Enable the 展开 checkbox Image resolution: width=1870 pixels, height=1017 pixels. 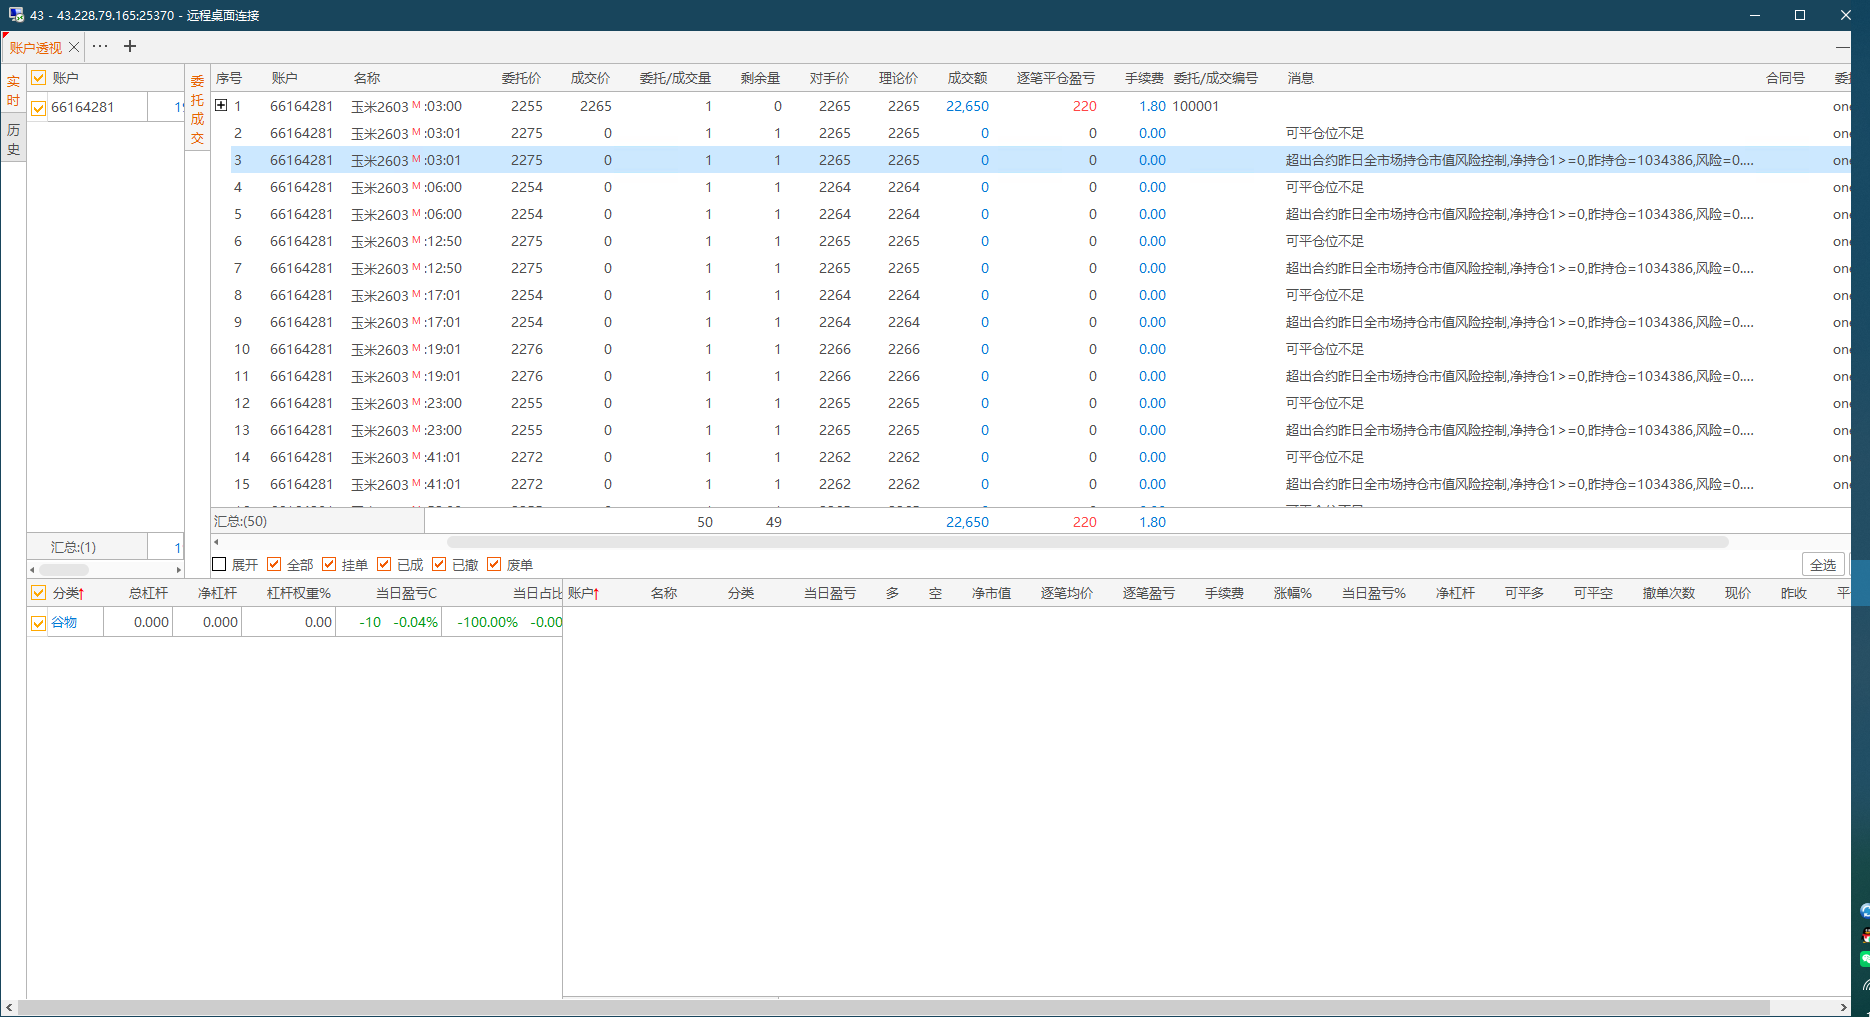[x=220, y=564]
